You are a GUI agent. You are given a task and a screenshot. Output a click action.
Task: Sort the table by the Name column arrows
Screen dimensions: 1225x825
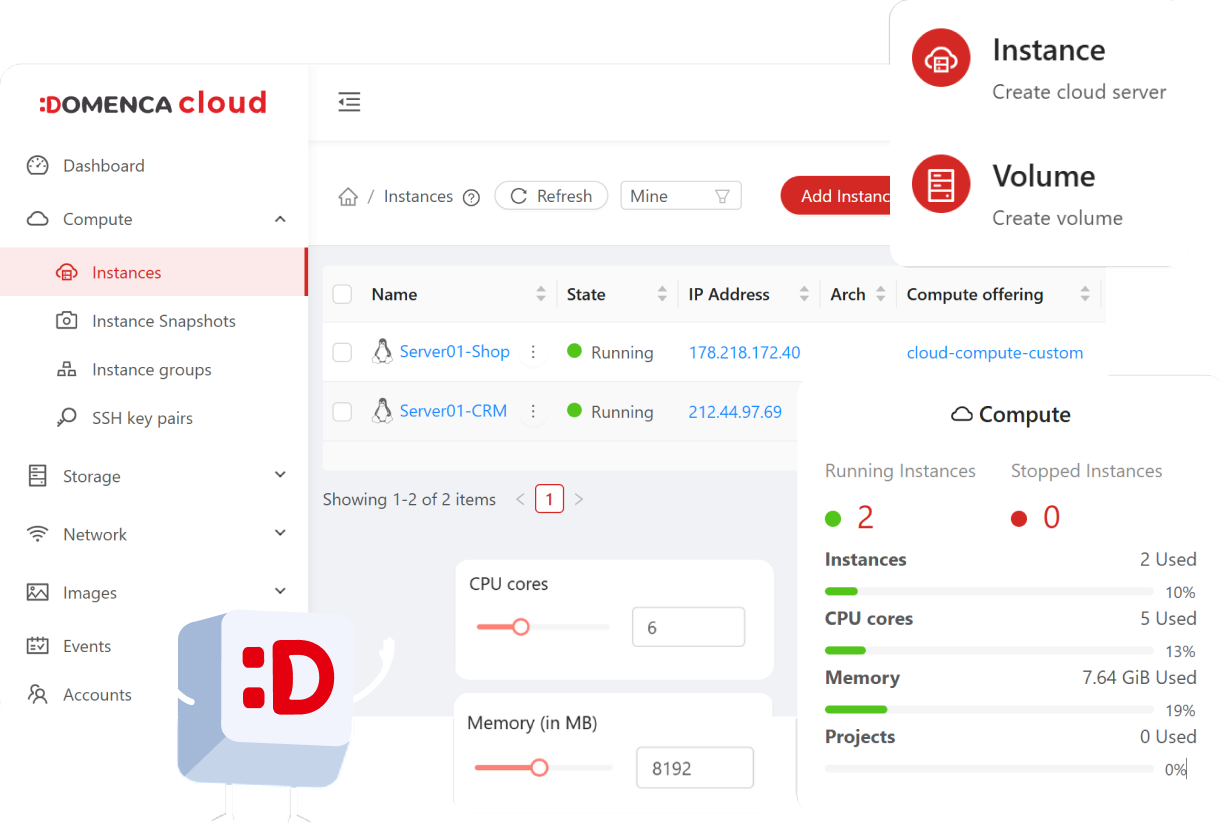[541, 294]
